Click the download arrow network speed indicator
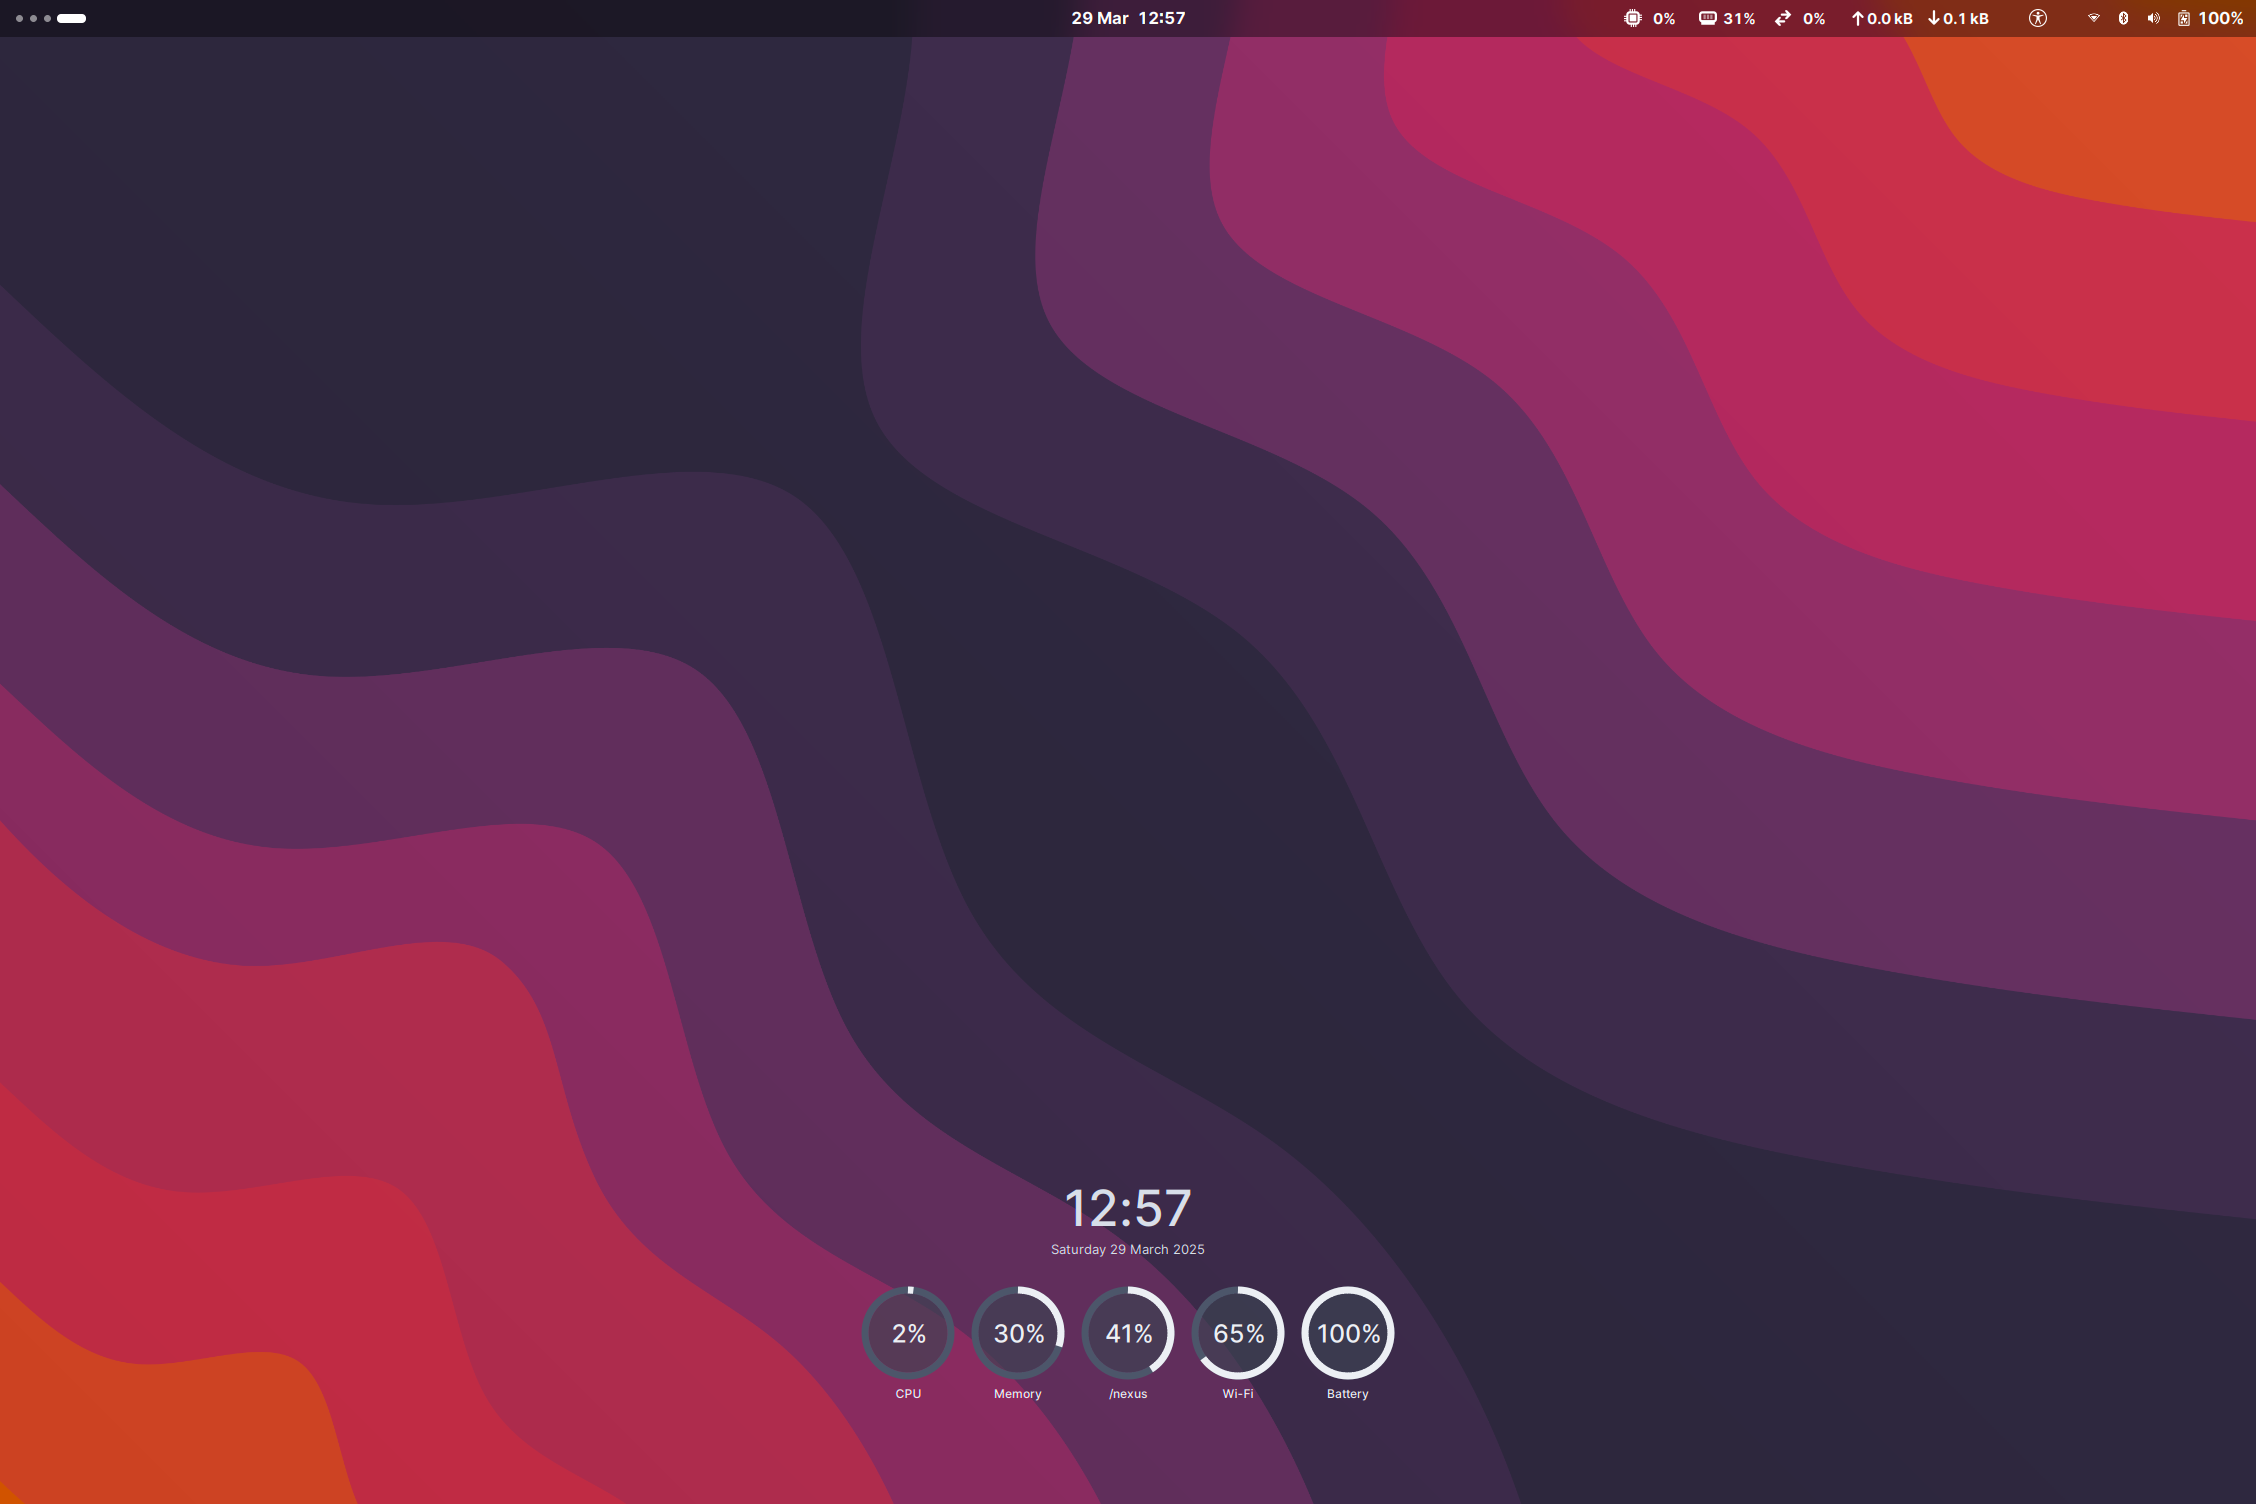Screen dimensions: 2256x1504 [x=1958, y=18]
